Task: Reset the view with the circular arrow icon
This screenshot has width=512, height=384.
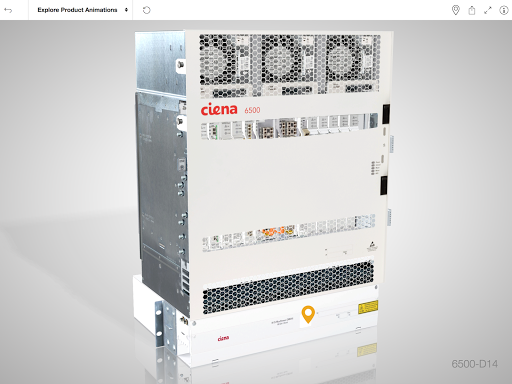Action: click(147, 10)
